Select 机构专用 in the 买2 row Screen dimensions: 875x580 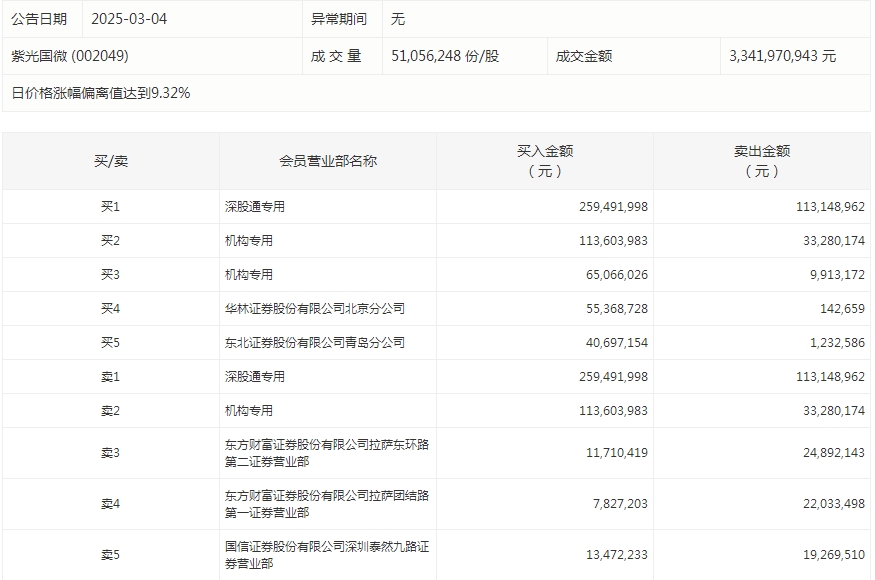(x=249, y=241)
